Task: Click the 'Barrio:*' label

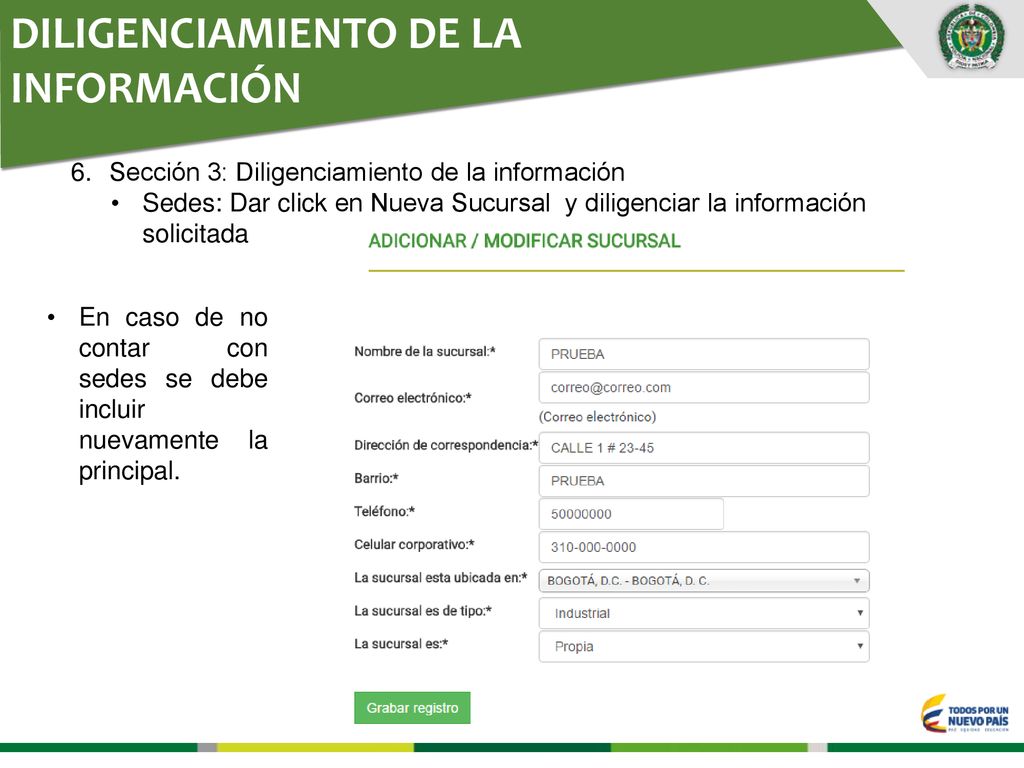Action: point(376,479)
